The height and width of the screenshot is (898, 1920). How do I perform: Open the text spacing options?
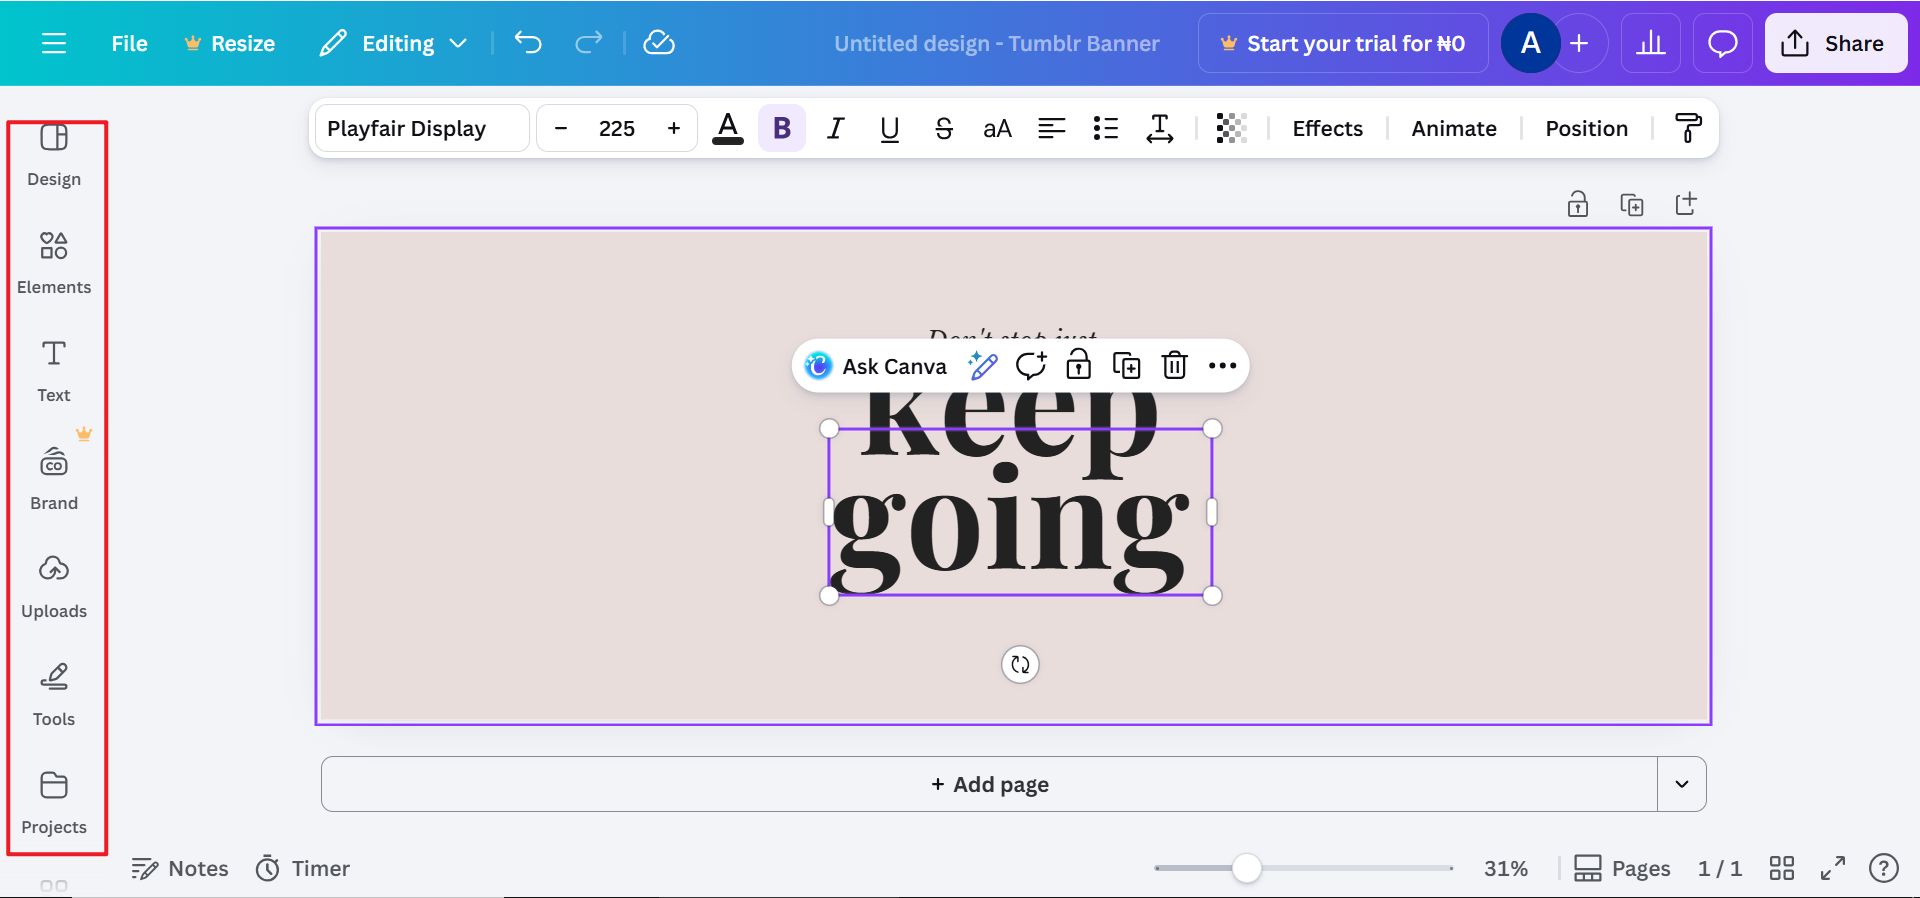point(1160,128)
